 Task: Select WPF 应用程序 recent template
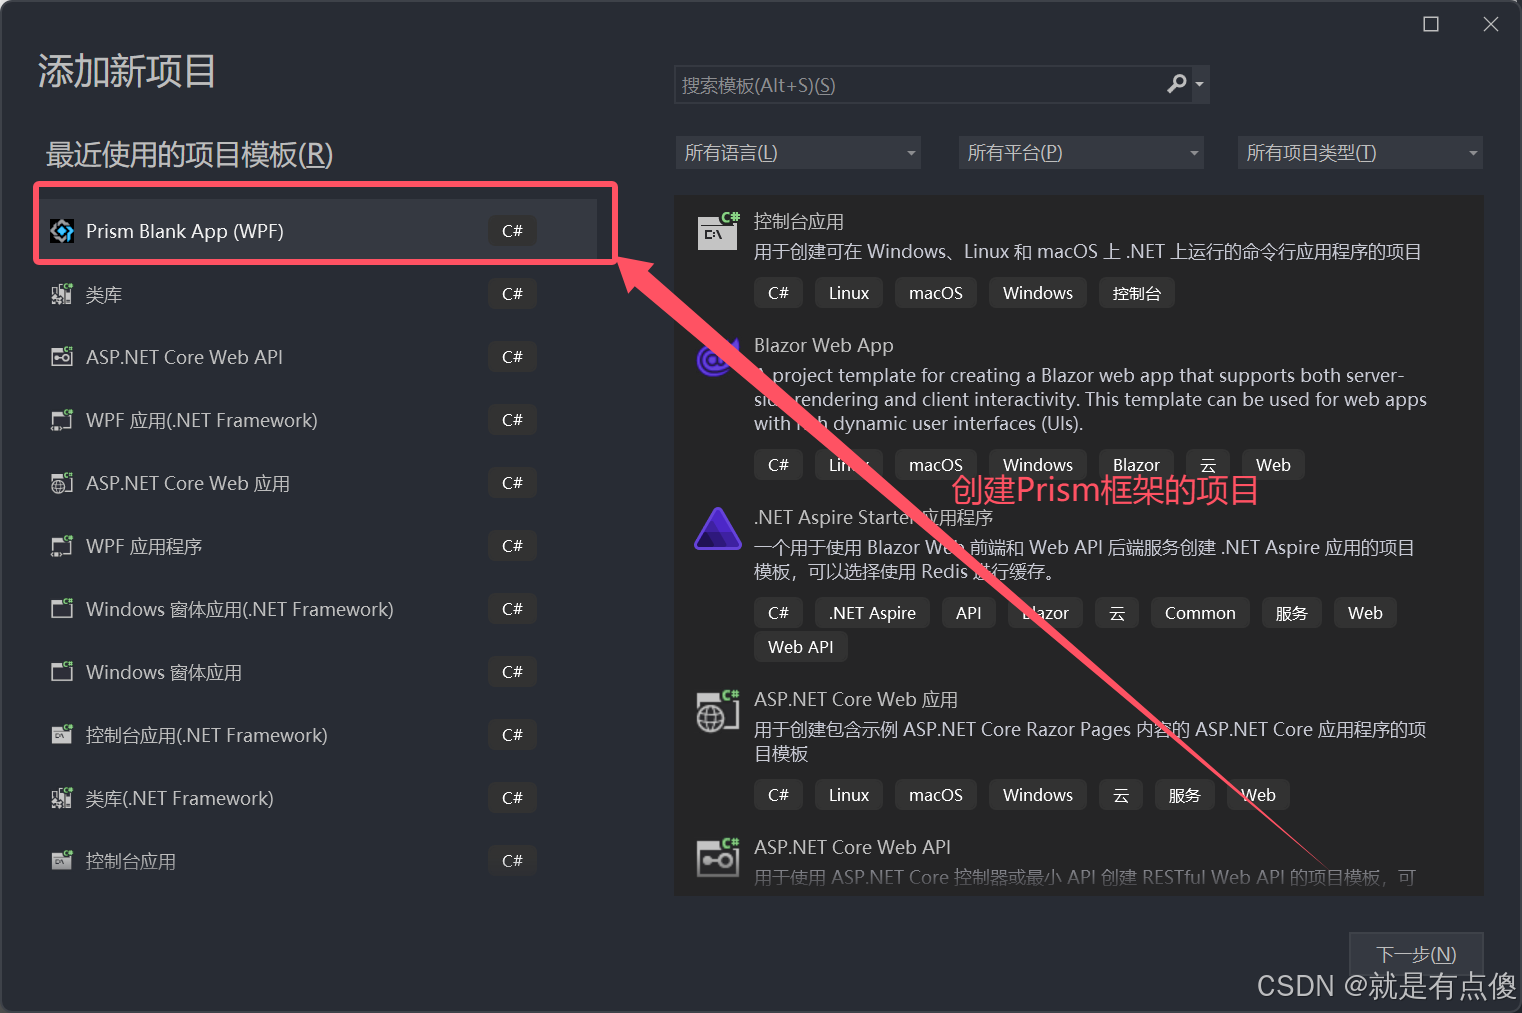coord(319,546)
